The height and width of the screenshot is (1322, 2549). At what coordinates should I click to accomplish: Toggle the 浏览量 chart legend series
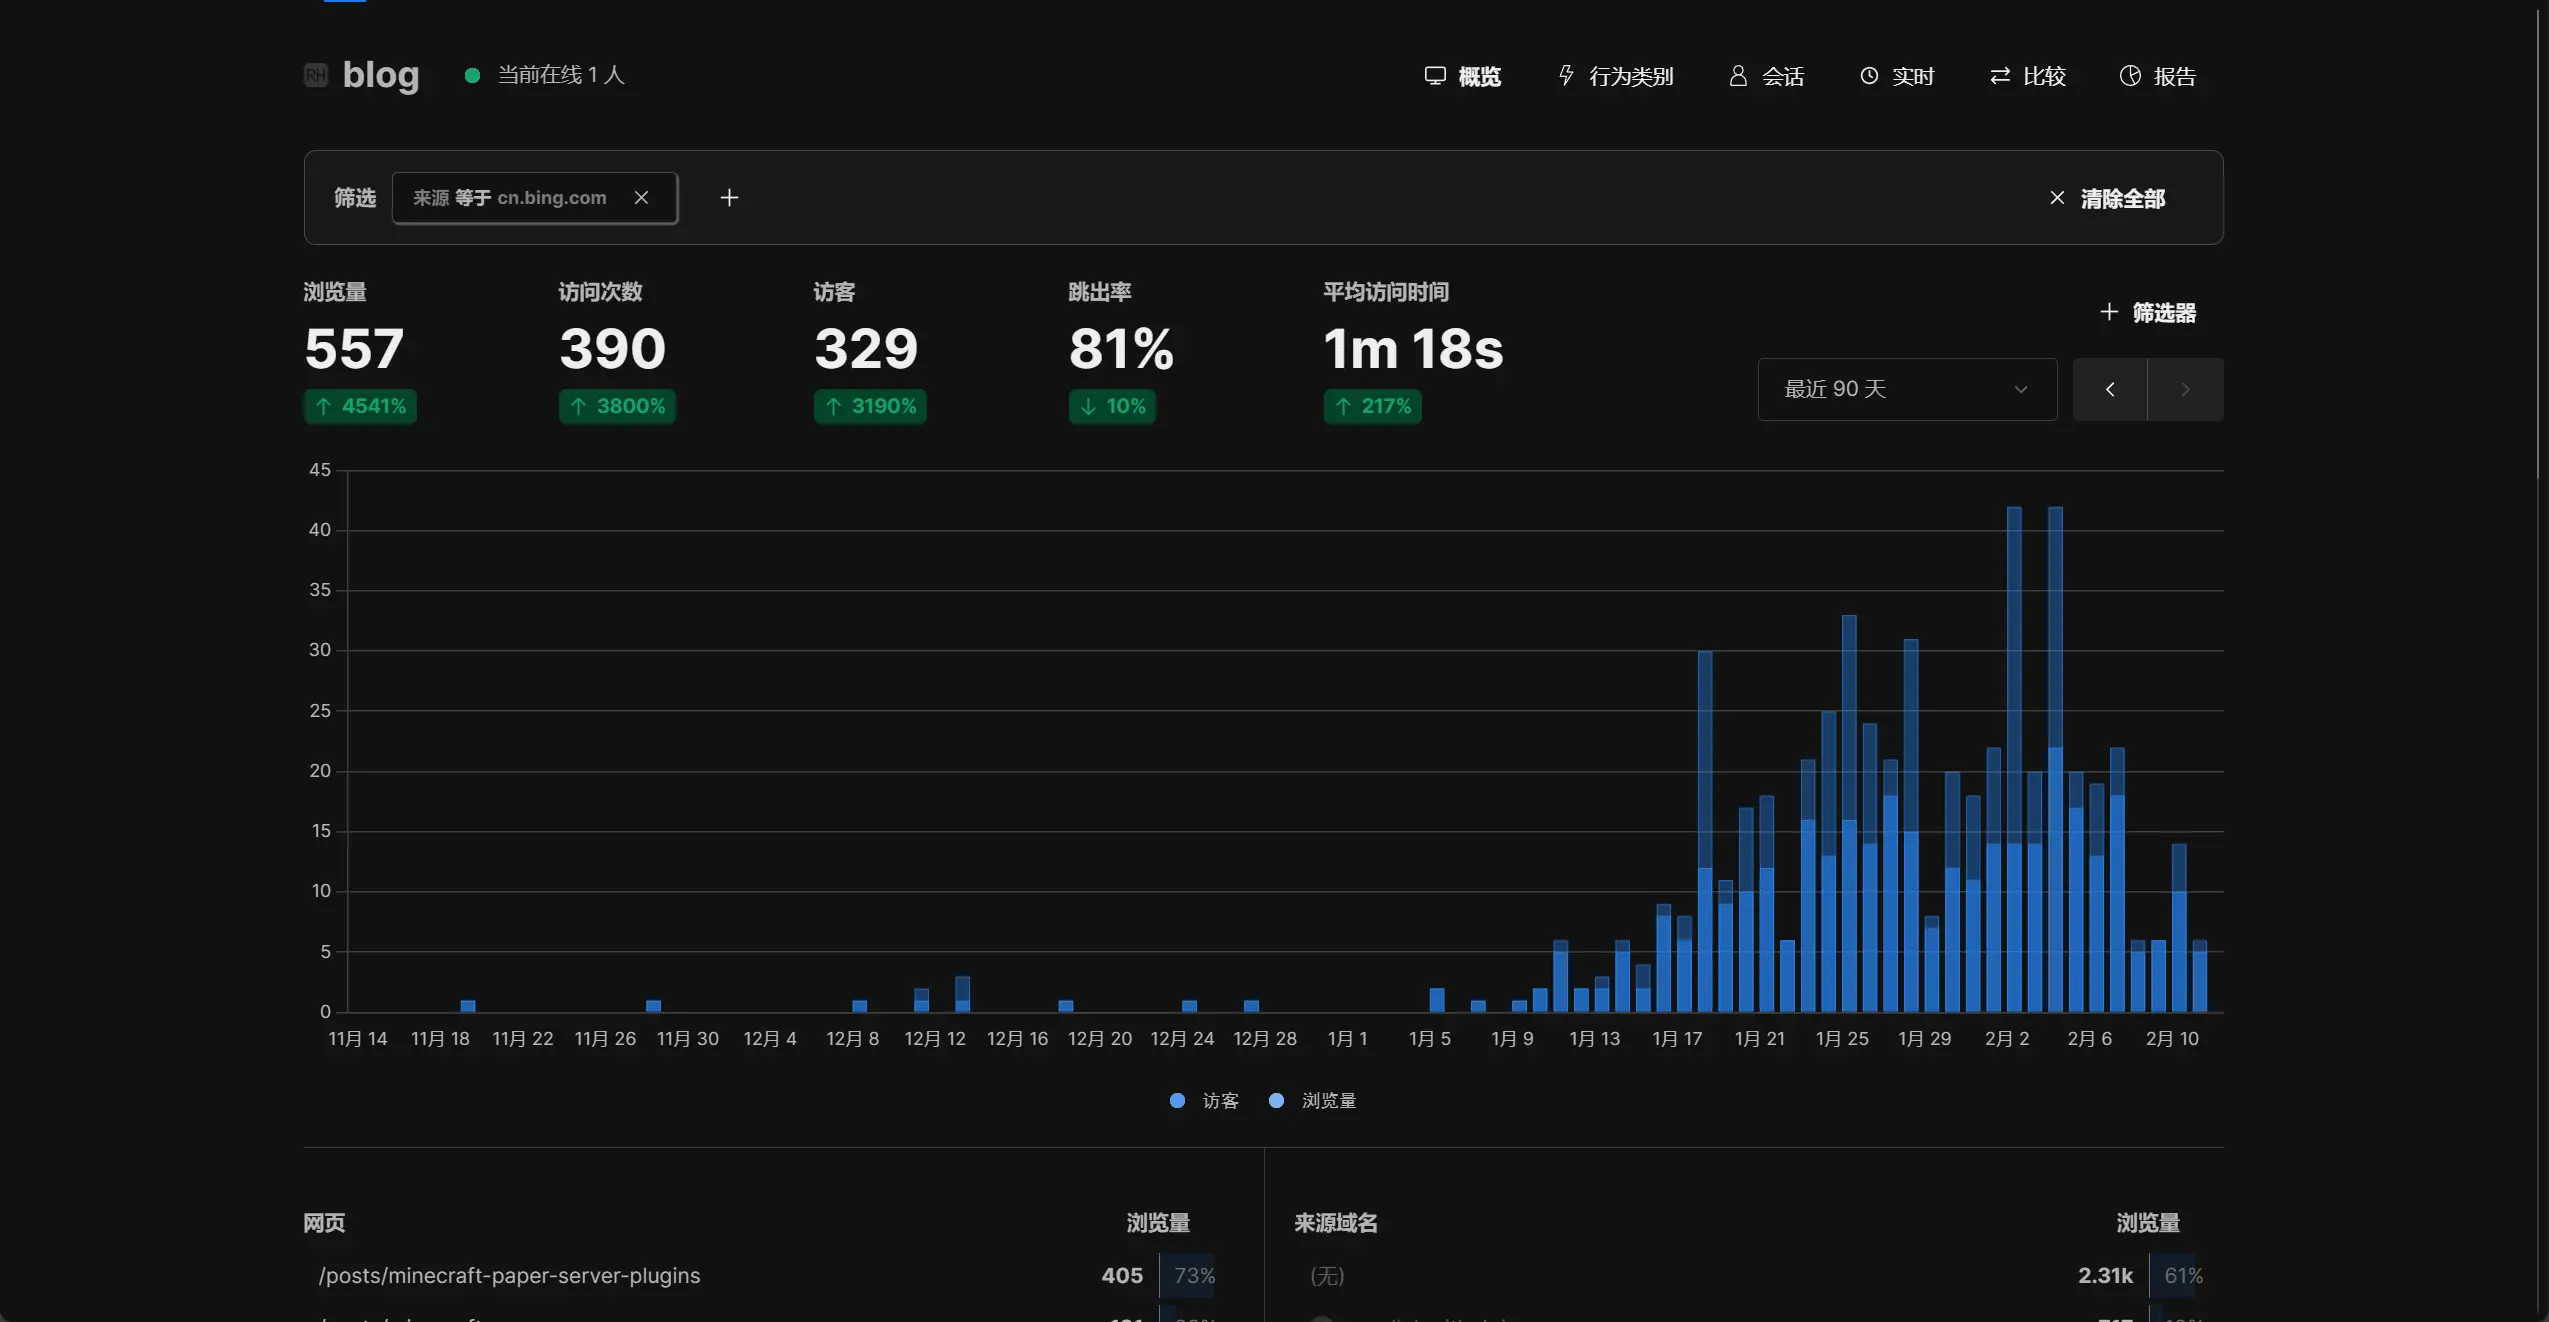[x=1312, y=1100]
